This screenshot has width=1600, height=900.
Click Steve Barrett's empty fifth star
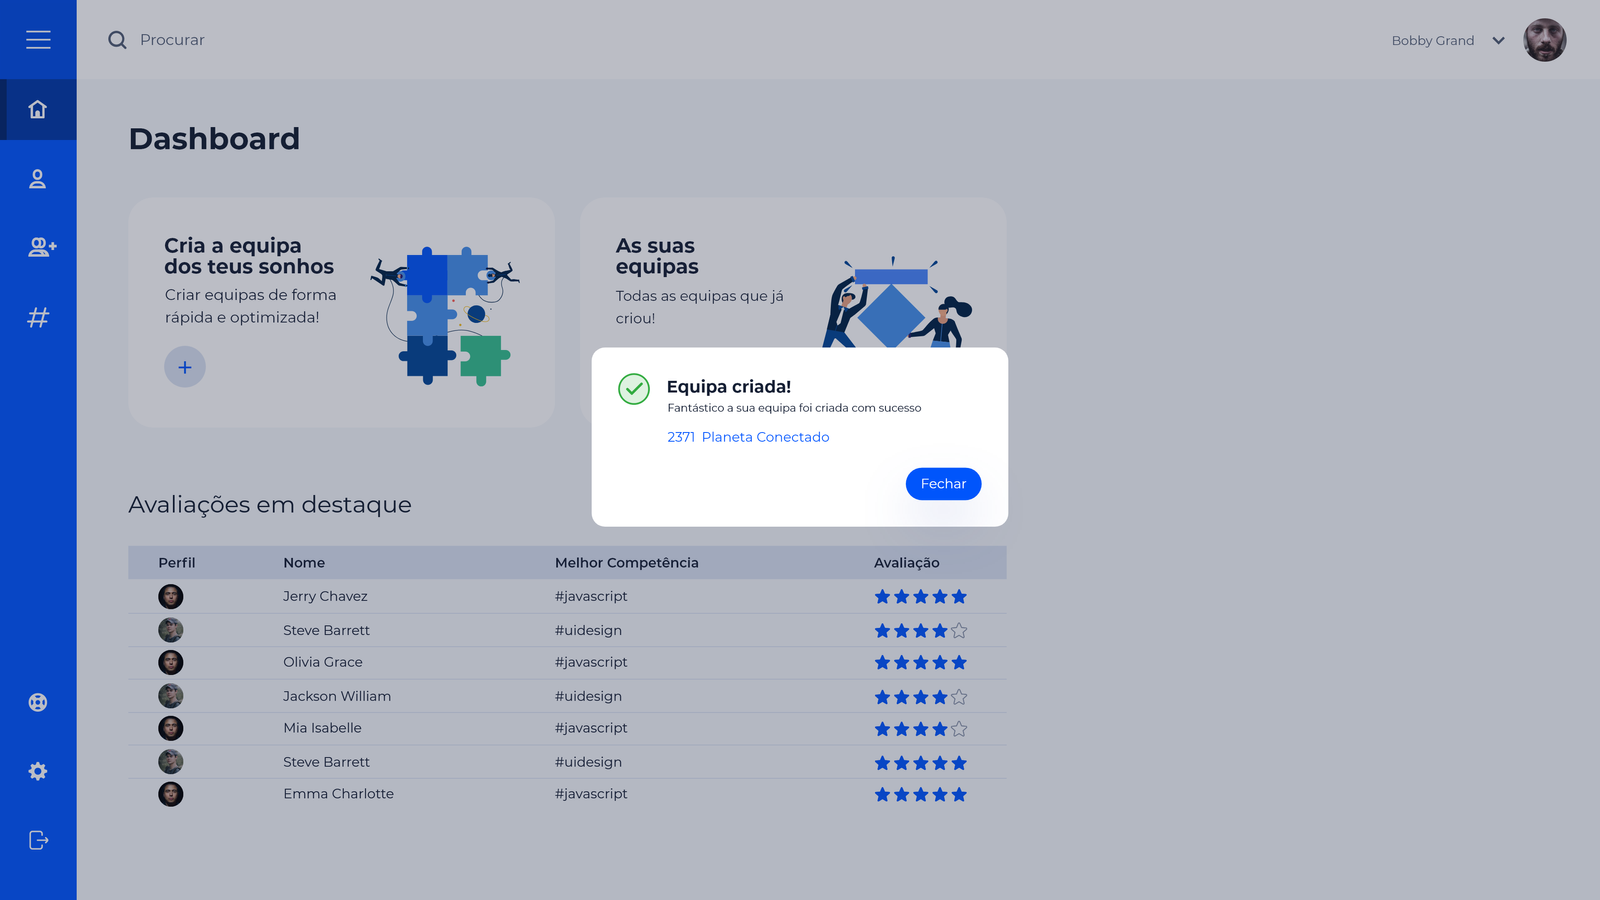pos(959,631)
